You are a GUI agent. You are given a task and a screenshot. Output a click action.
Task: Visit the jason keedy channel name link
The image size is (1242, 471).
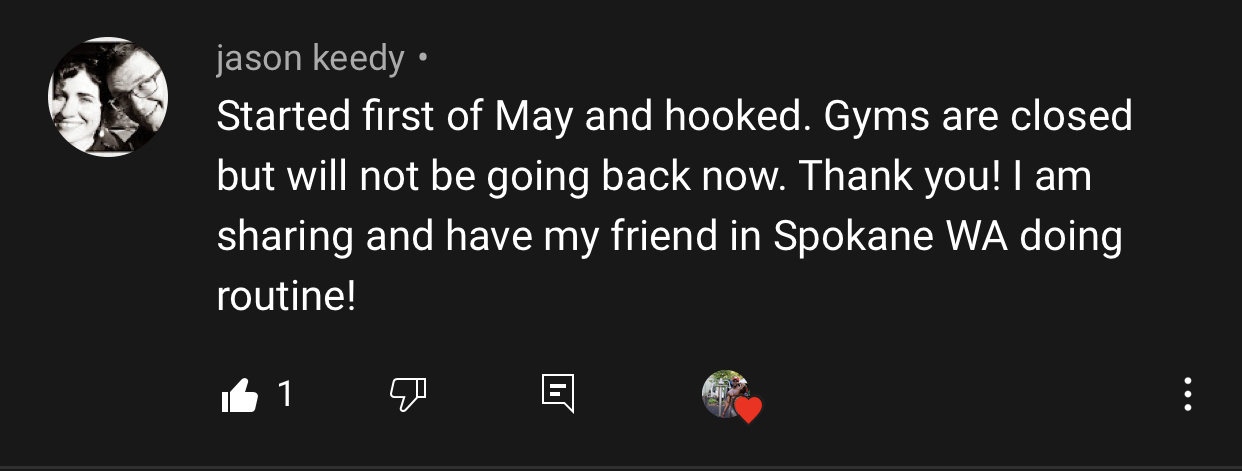tap(310, 60)
